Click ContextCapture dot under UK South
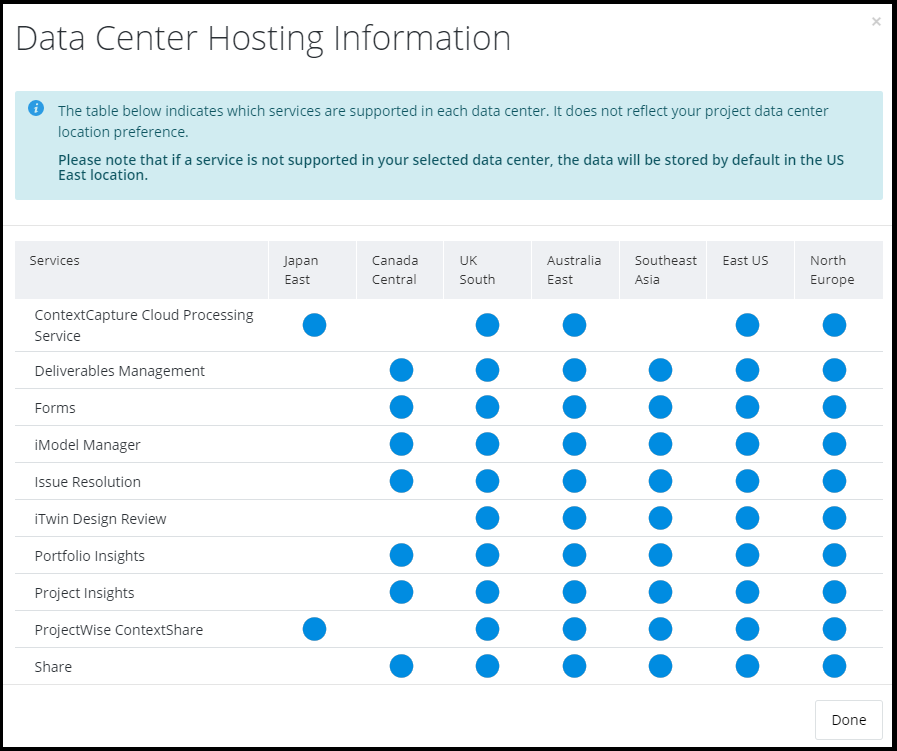897x751 pixels. point(487,325)
